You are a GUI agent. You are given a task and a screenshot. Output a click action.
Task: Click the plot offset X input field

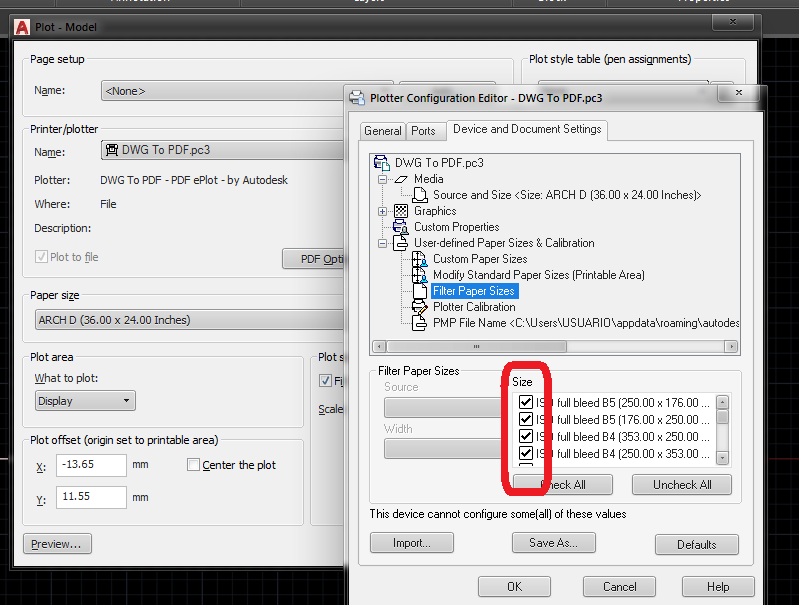[x=91, y=465]
